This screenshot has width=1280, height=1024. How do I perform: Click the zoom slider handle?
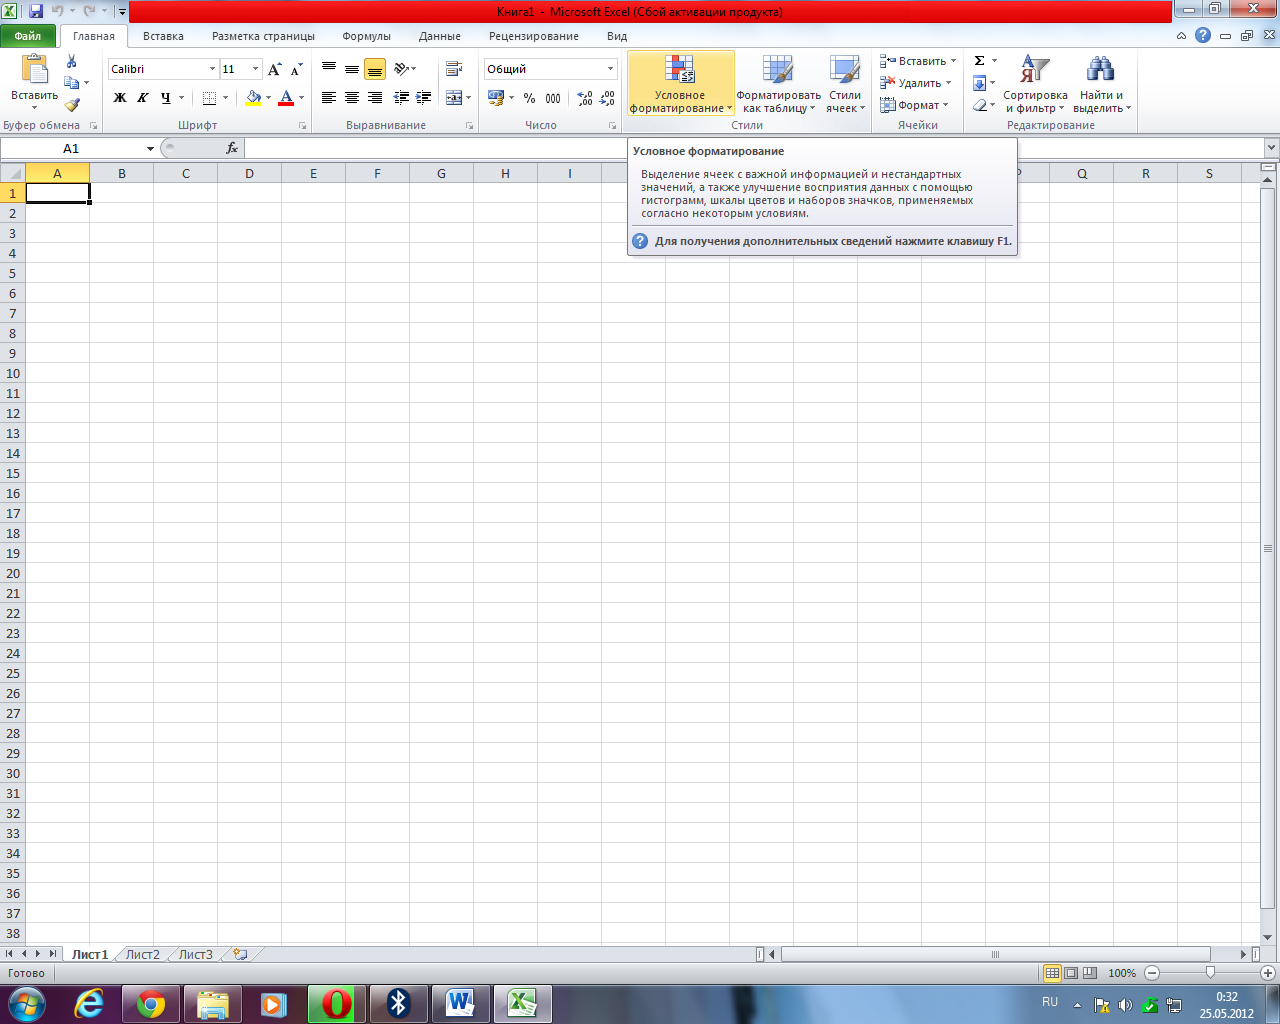click(1210, 973)
